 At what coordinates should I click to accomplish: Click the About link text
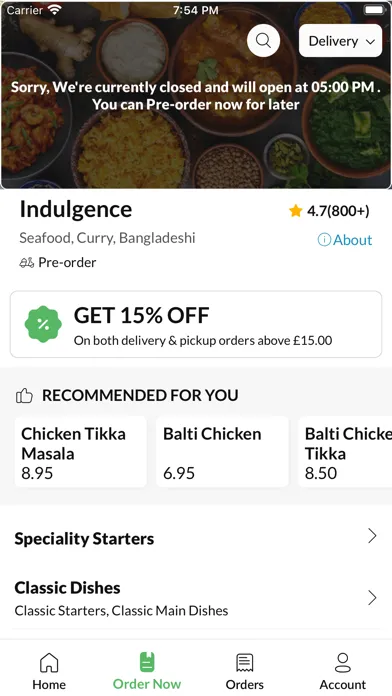pyautogui.click(x=352, y=240)
